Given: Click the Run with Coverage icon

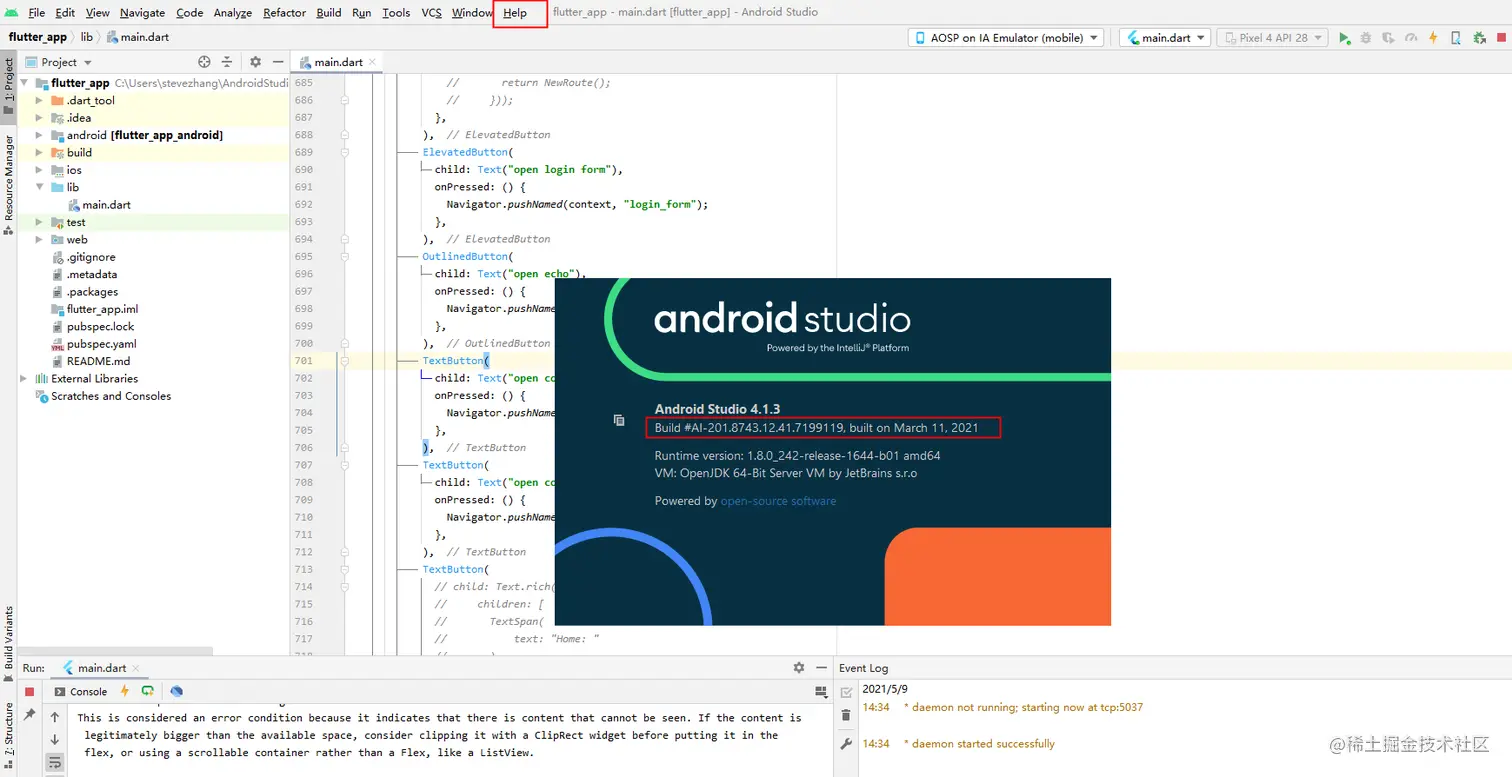Looking at the screenshot, I should (x=1388, y=38).
